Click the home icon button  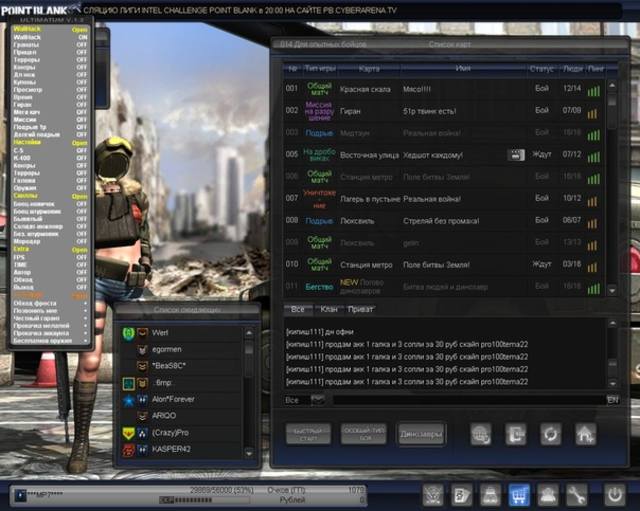(x=585, y=433)
